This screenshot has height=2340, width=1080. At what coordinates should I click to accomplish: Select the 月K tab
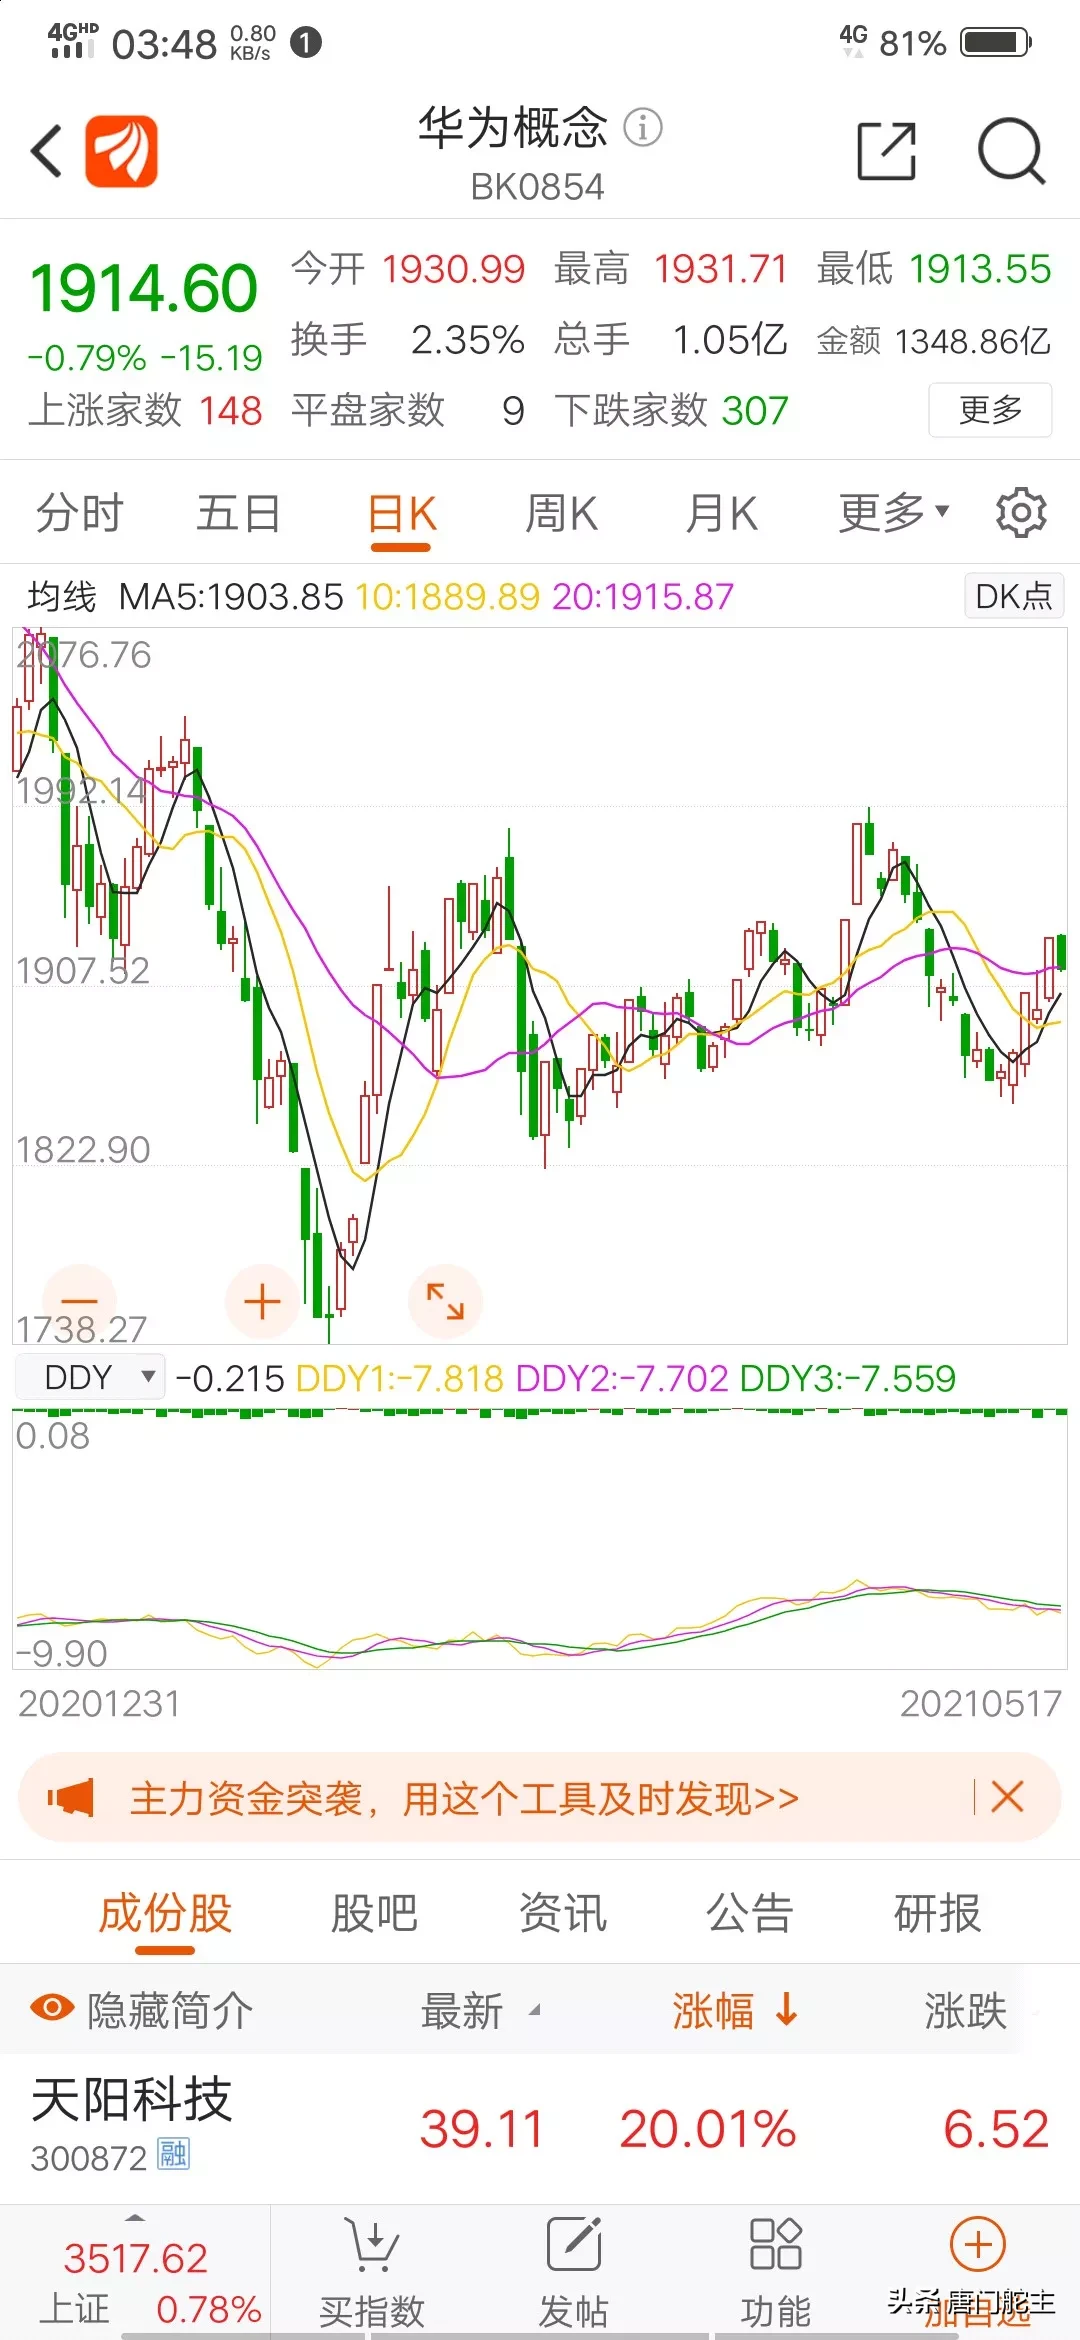pos(722,513)
